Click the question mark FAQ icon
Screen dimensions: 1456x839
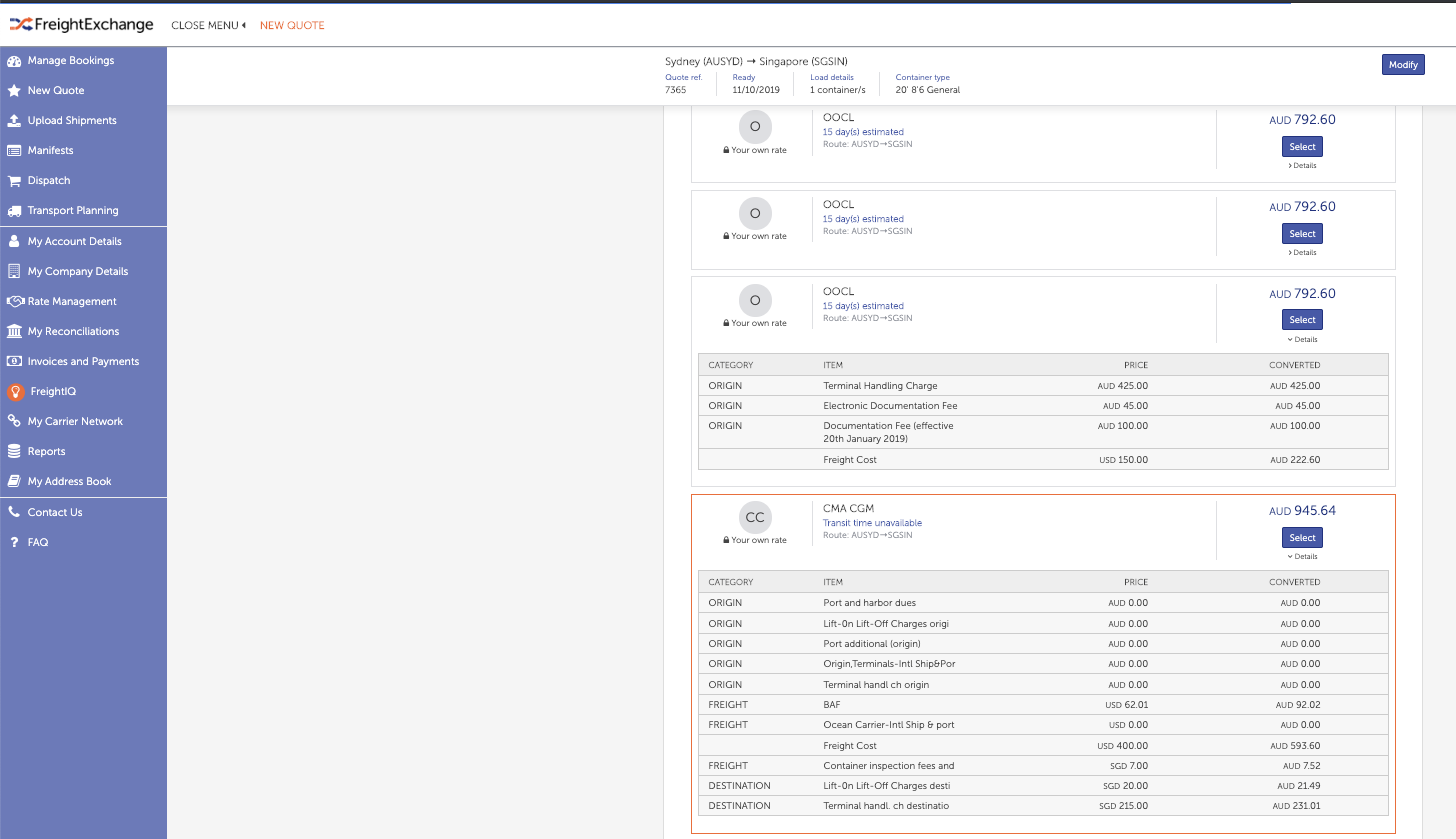click(x=14, y=542)
